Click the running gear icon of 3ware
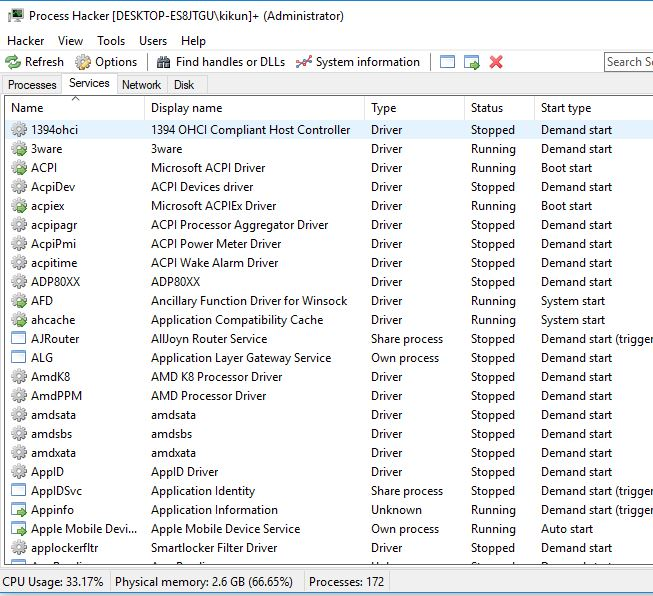 coord(19,149)
